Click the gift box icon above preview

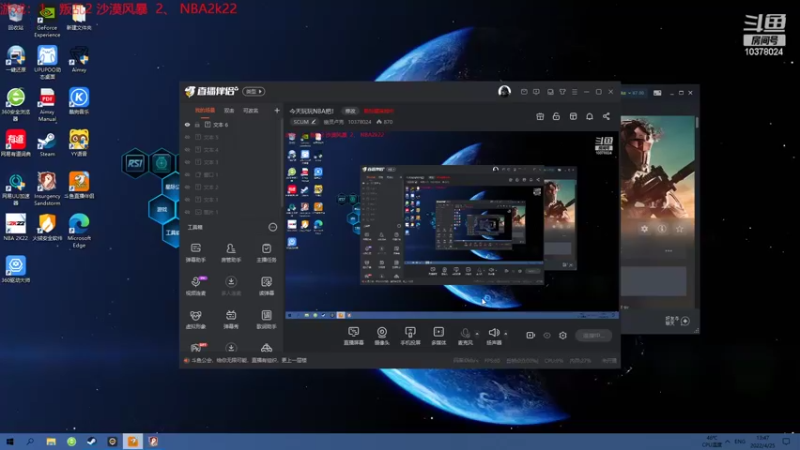click(540, 116)
